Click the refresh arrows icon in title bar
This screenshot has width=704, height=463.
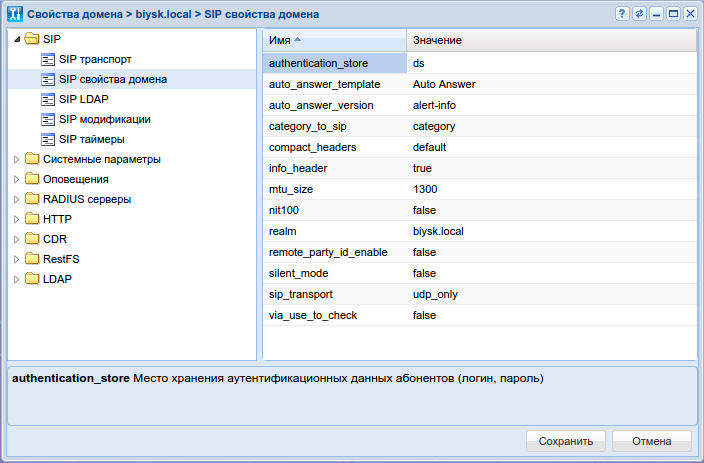639,15
